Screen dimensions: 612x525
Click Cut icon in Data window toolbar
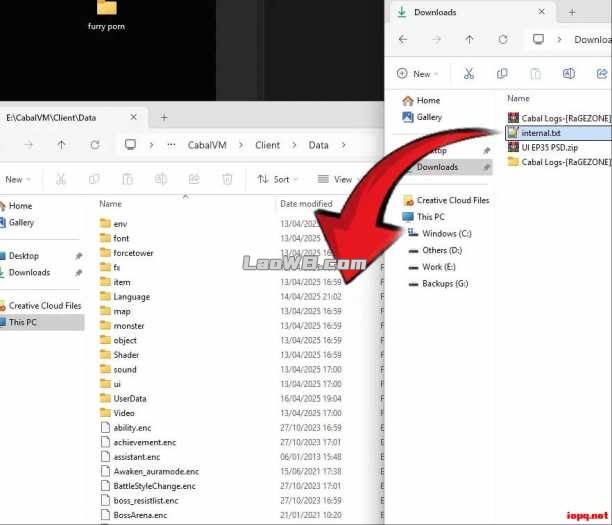point(61,179)
